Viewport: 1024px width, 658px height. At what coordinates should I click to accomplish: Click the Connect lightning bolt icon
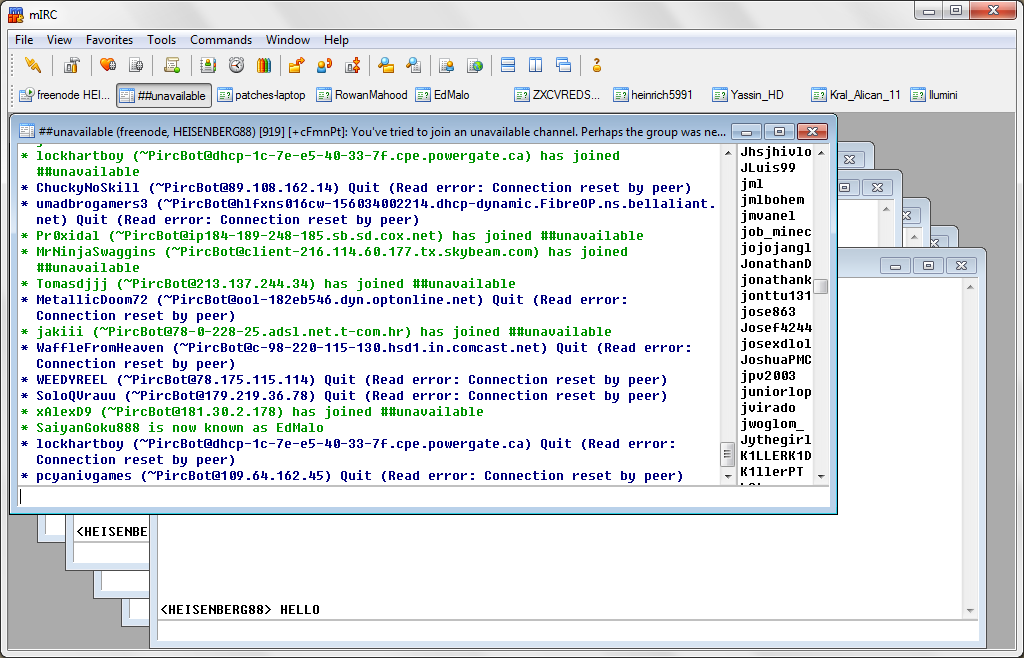pos(34,66)
